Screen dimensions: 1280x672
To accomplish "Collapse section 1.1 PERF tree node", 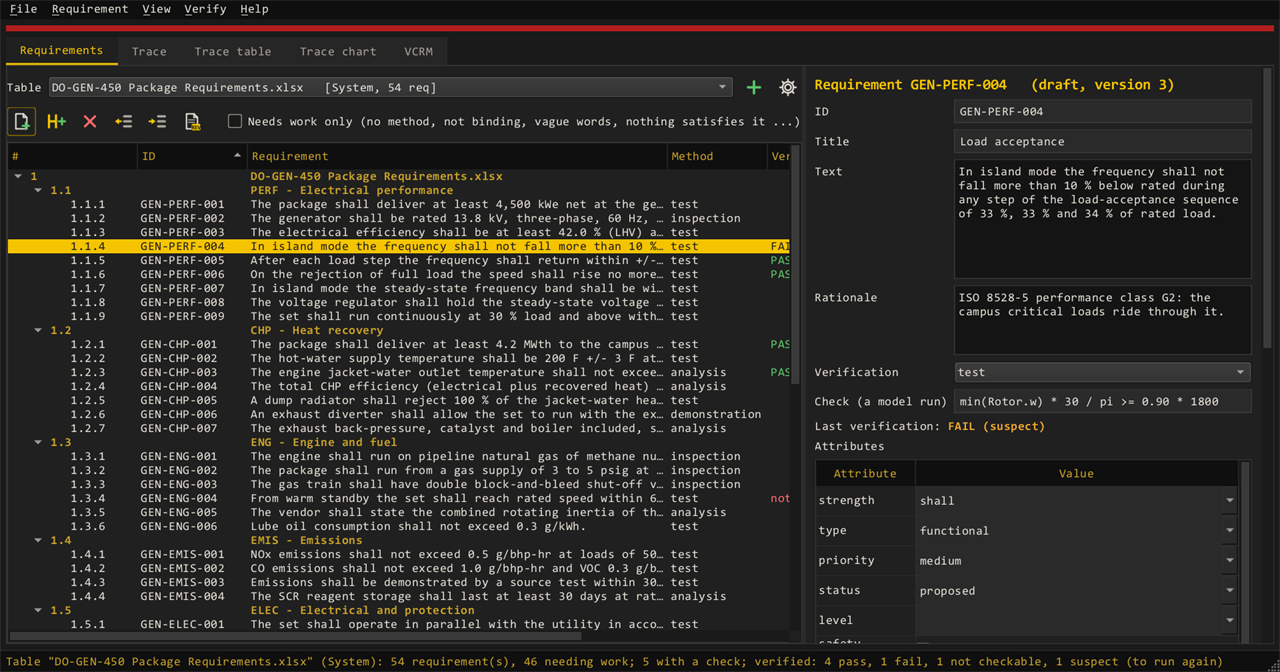I will [39, 190].
